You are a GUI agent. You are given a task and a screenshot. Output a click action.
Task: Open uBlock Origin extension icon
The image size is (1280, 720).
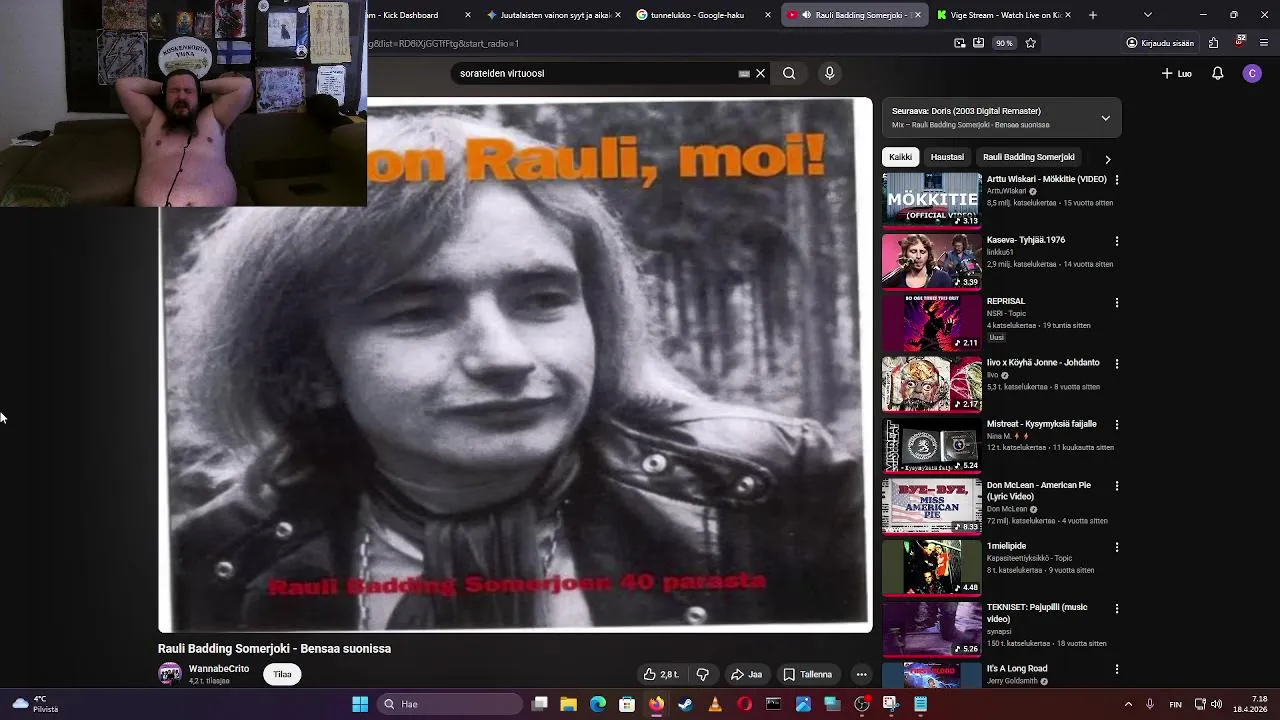point(1240,41)
